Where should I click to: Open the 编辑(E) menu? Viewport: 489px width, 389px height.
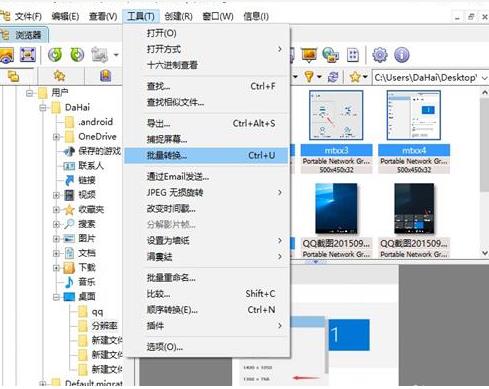click(x=65, y=16)
